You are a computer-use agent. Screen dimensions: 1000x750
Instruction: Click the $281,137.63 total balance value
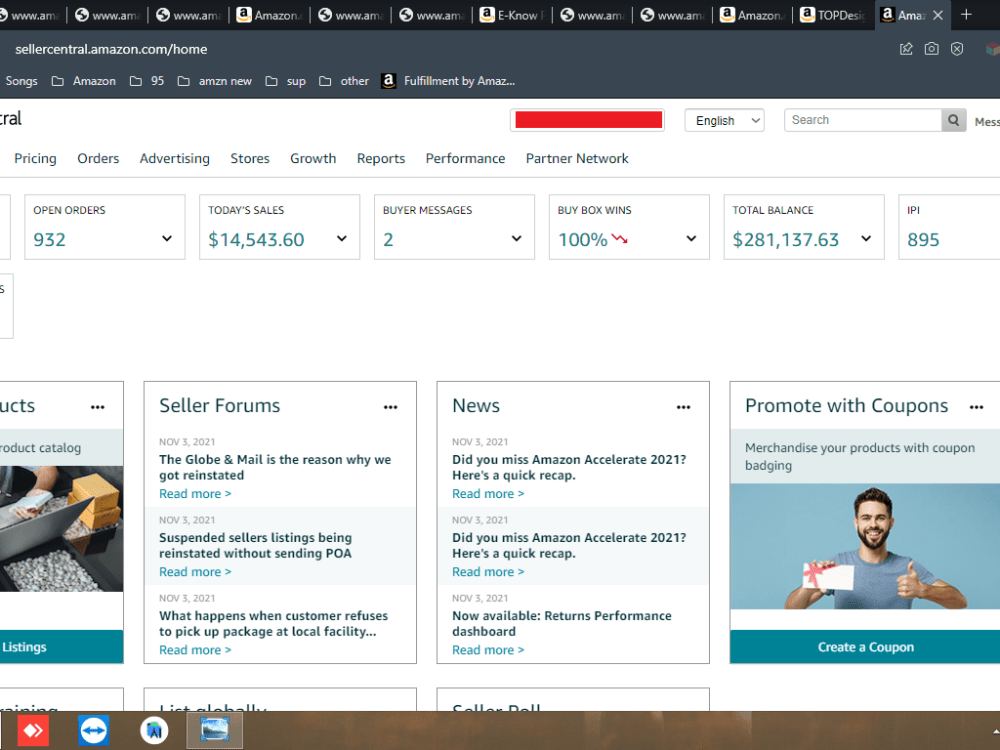pyautogui.click(x=786, y=240)
